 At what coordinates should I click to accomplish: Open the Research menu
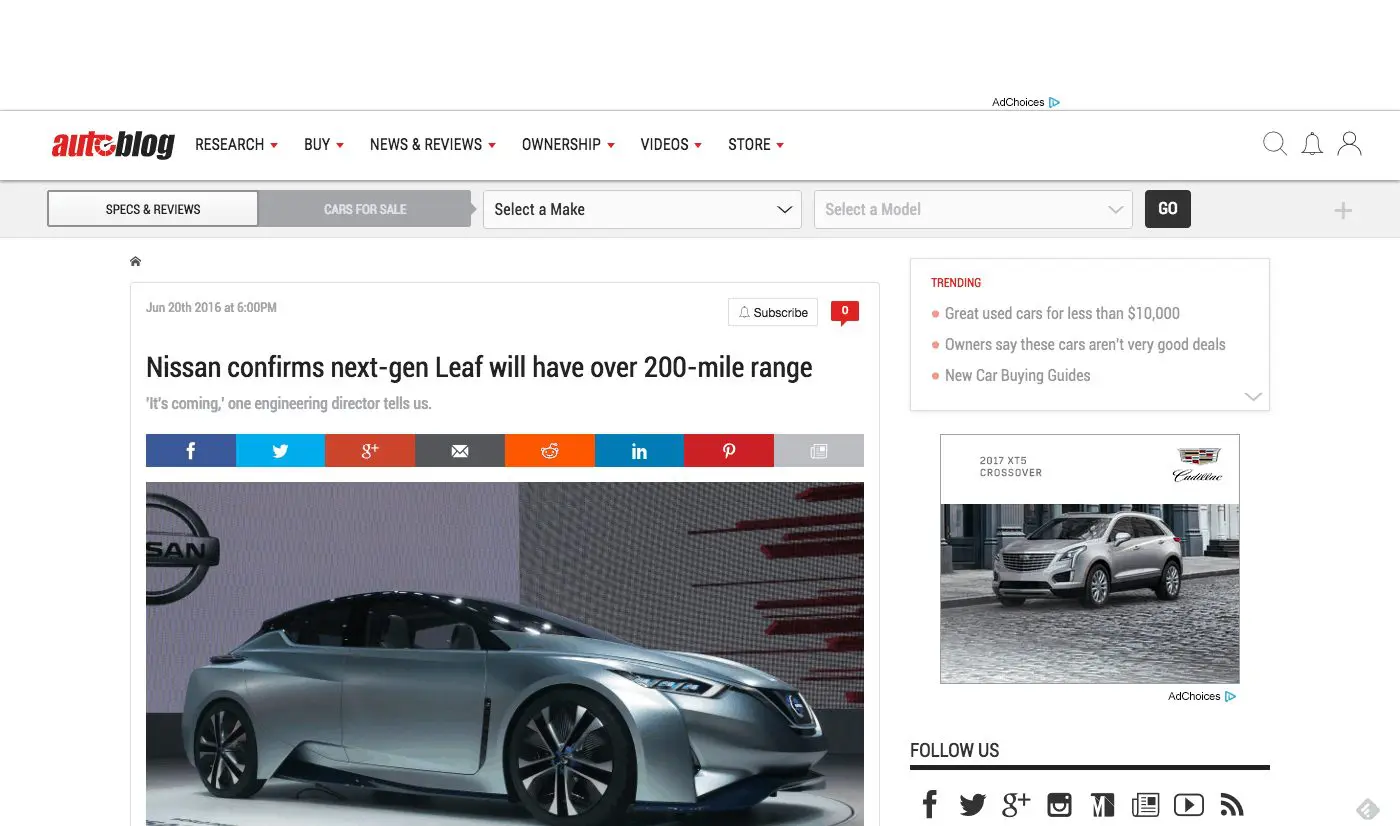[x=237, y=145]
